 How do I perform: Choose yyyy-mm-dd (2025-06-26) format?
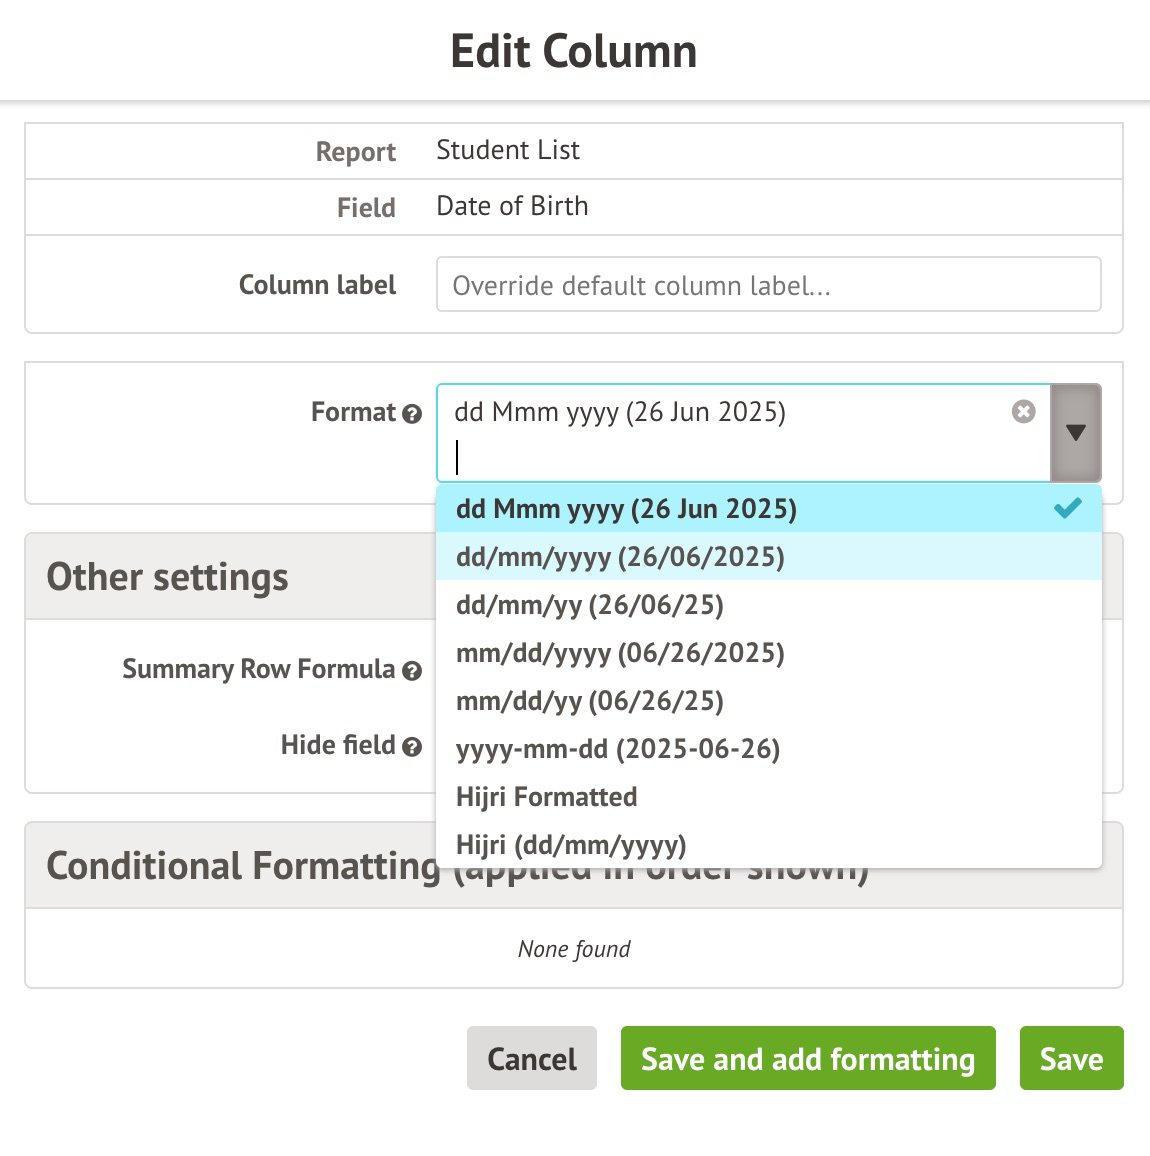pos(618,749)
